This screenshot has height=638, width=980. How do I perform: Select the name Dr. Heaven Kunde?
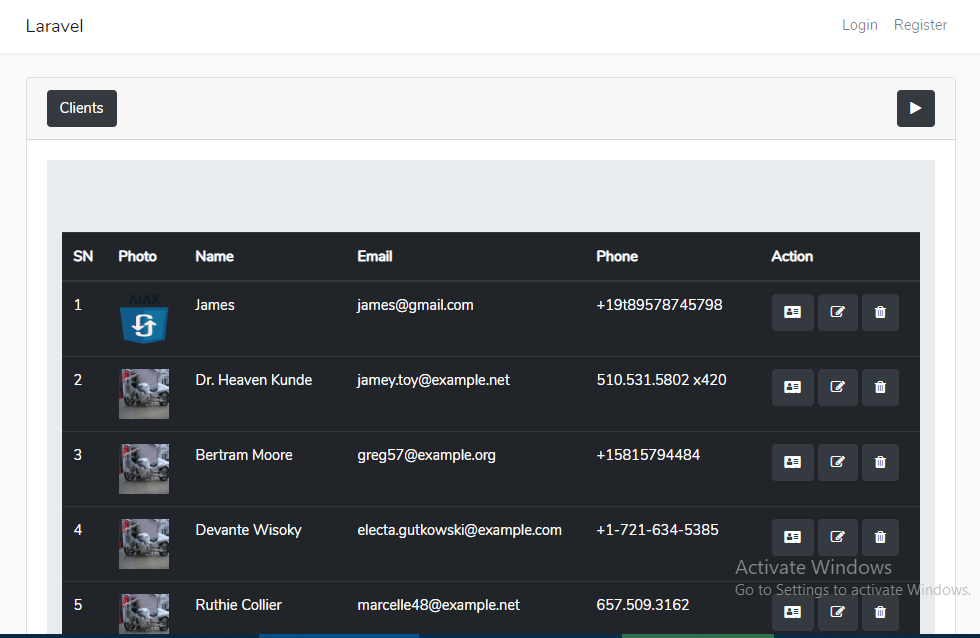pyautogui.click(x=254, y=380)
